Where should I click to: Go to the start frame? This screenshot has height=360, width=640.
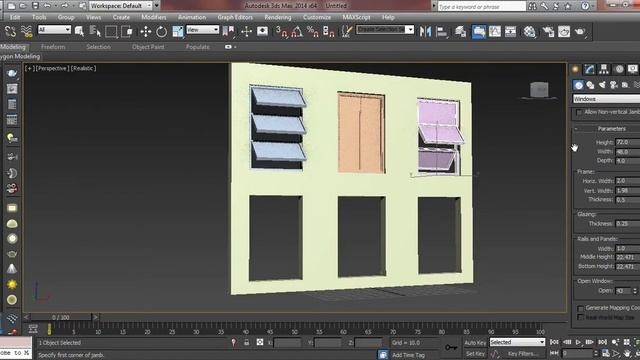[x=554, y=342]
